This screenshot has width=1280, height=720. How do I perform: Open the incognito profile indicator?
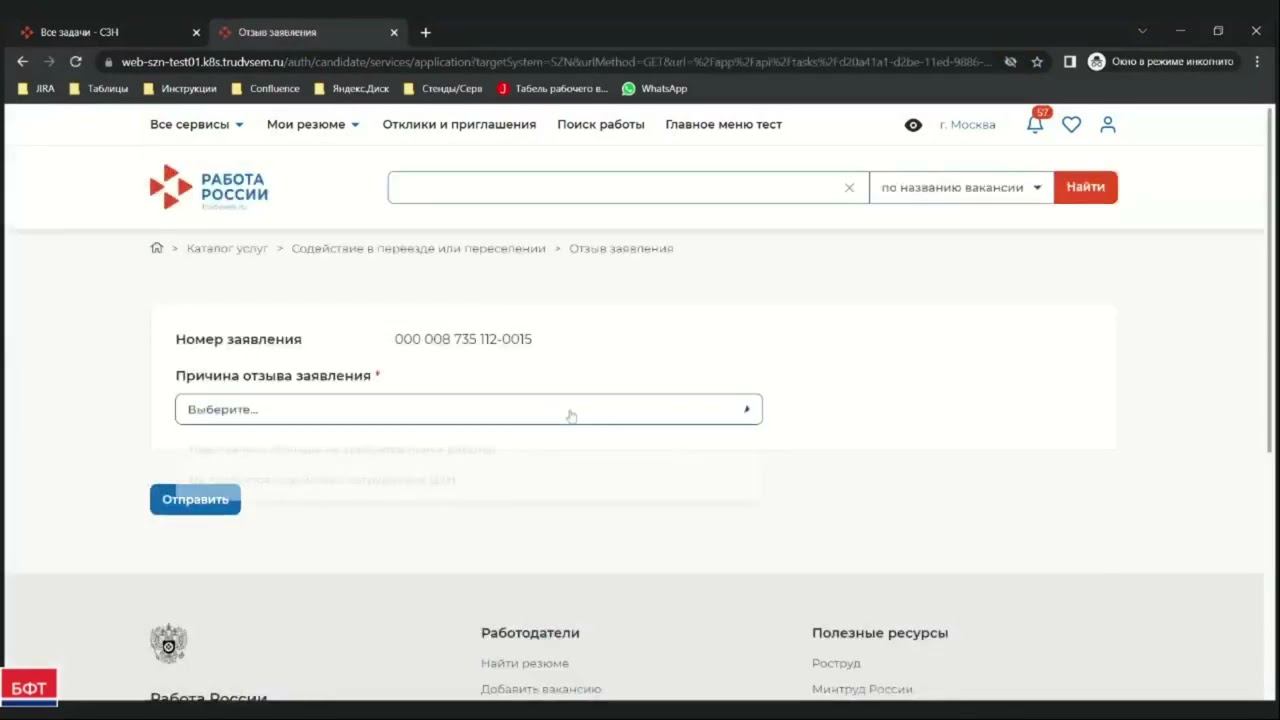tap(1161, 62)
